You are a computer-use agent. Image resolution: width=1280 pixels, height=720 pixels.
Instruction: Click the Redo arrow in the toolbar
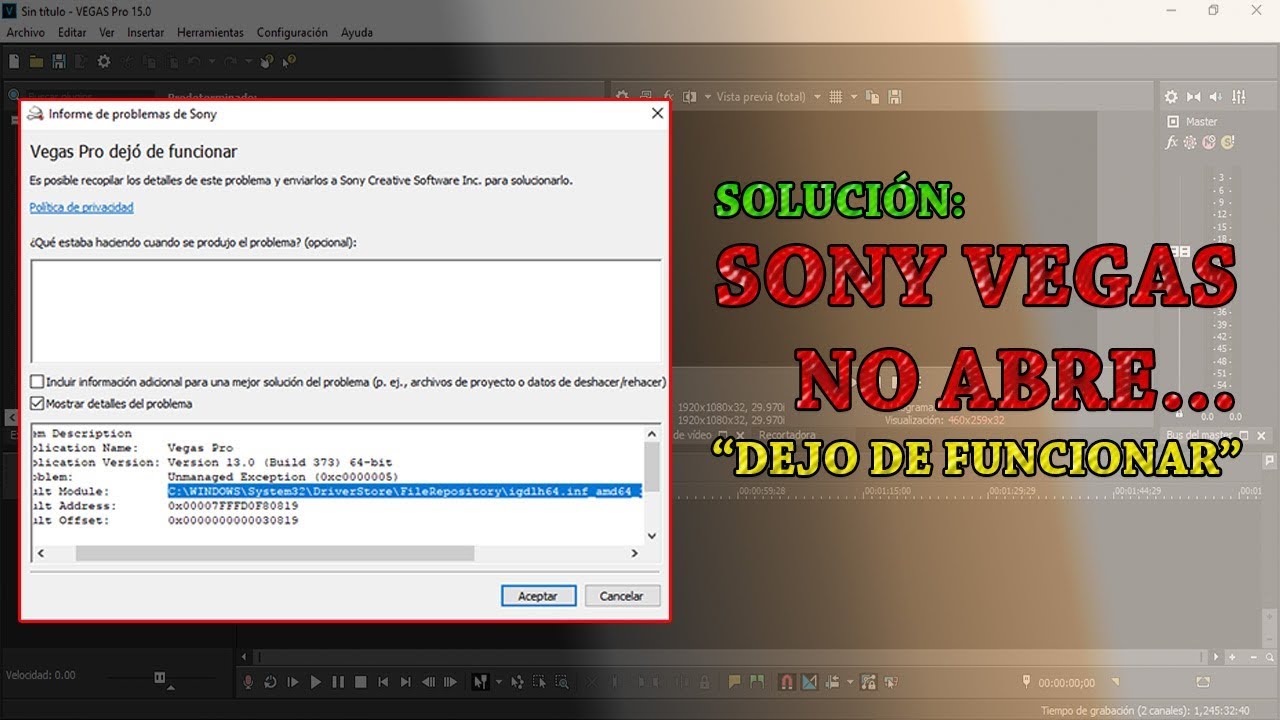(x=229, y=61)
